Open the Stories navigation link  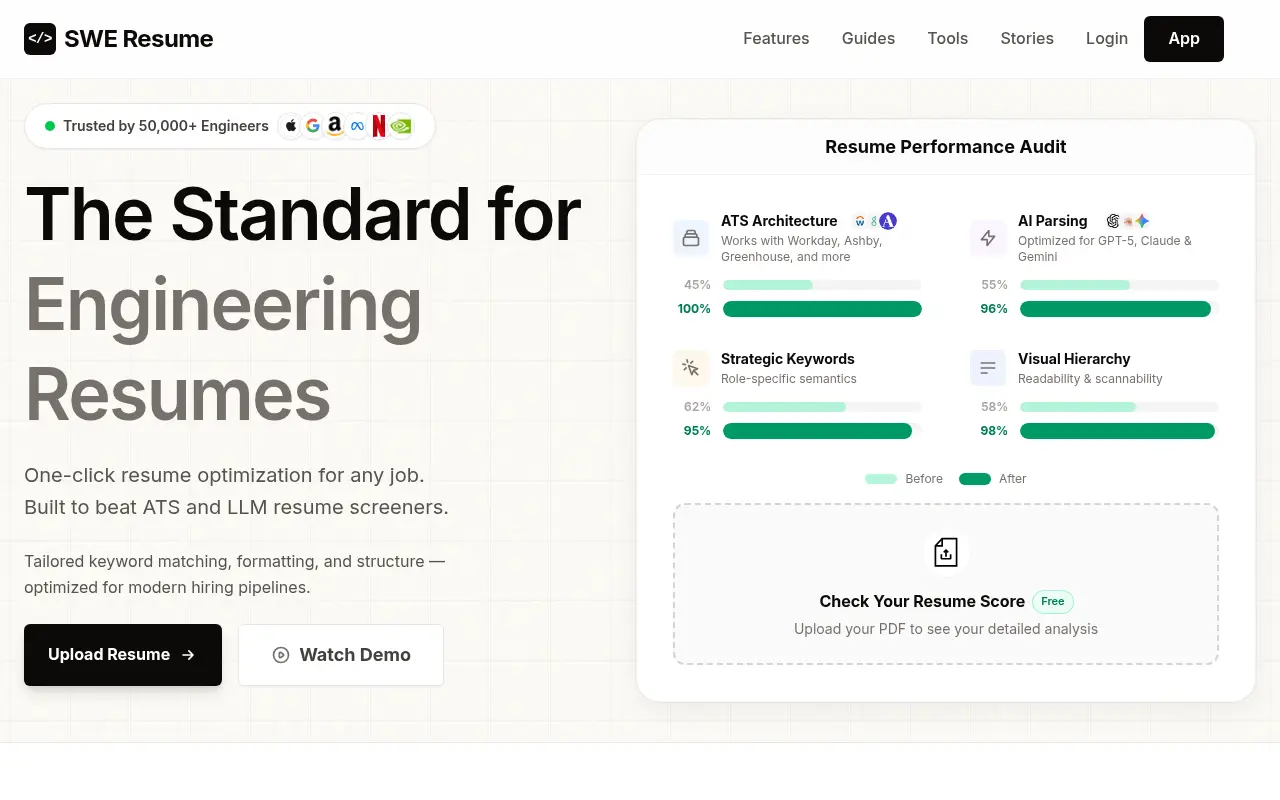click(1027, 39)
